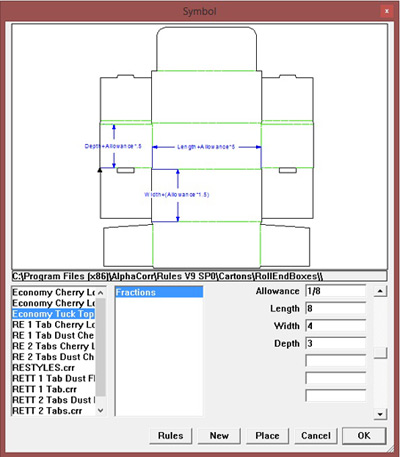
Task: Click parameter scrollbar up arrow
Action: click(x=380, y=291)
